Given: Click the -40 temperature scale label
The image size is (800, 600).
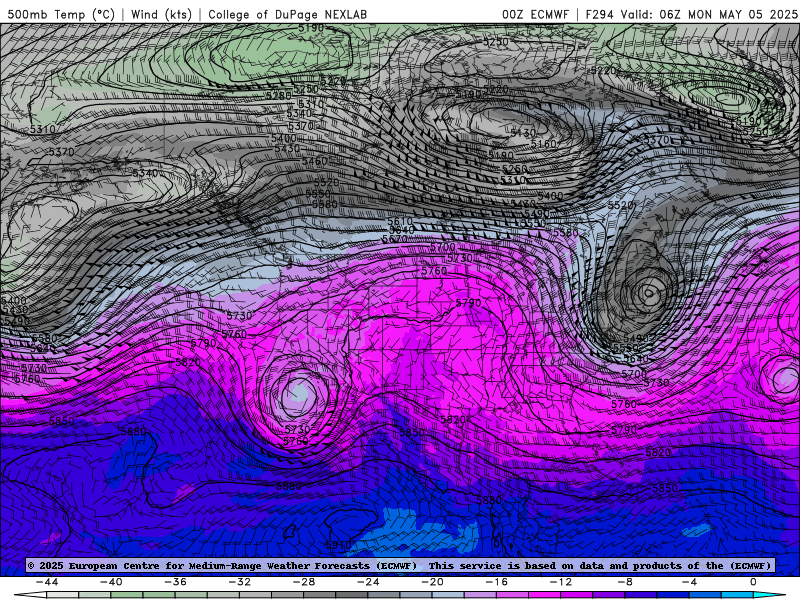Looking at the screenshot, I should 111,582.
